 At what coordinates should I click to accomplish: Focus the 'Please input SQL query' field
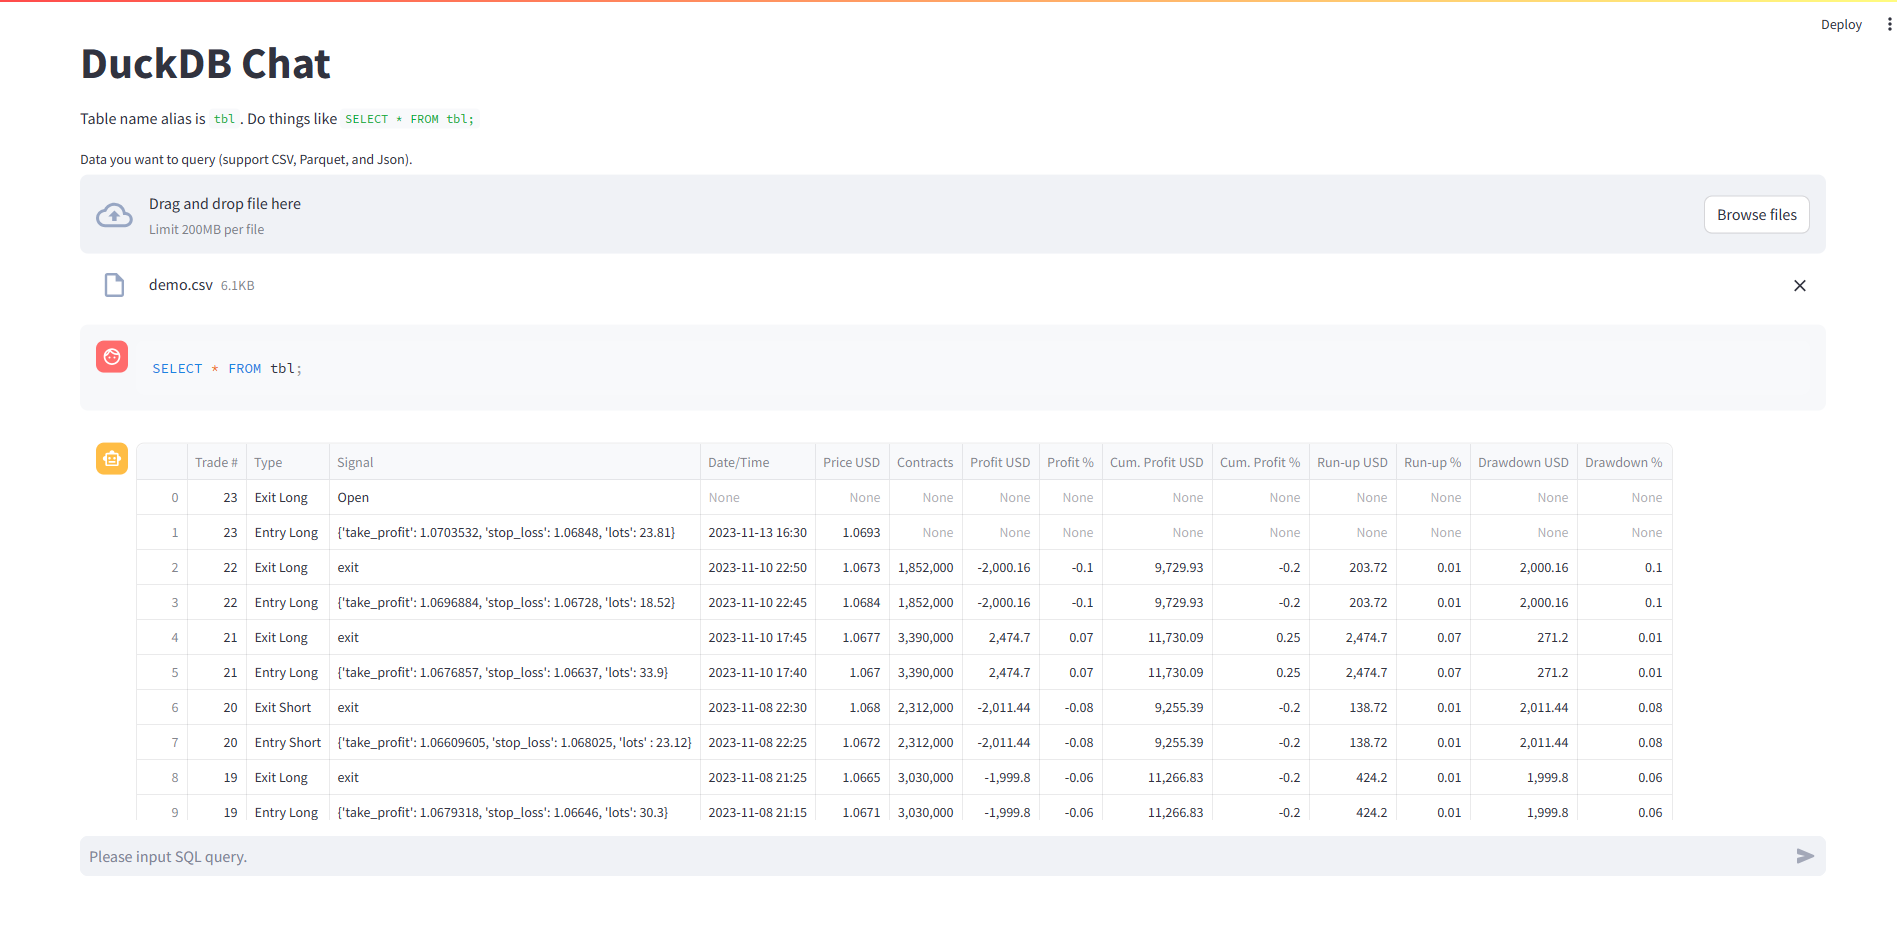tap(936, 856)
